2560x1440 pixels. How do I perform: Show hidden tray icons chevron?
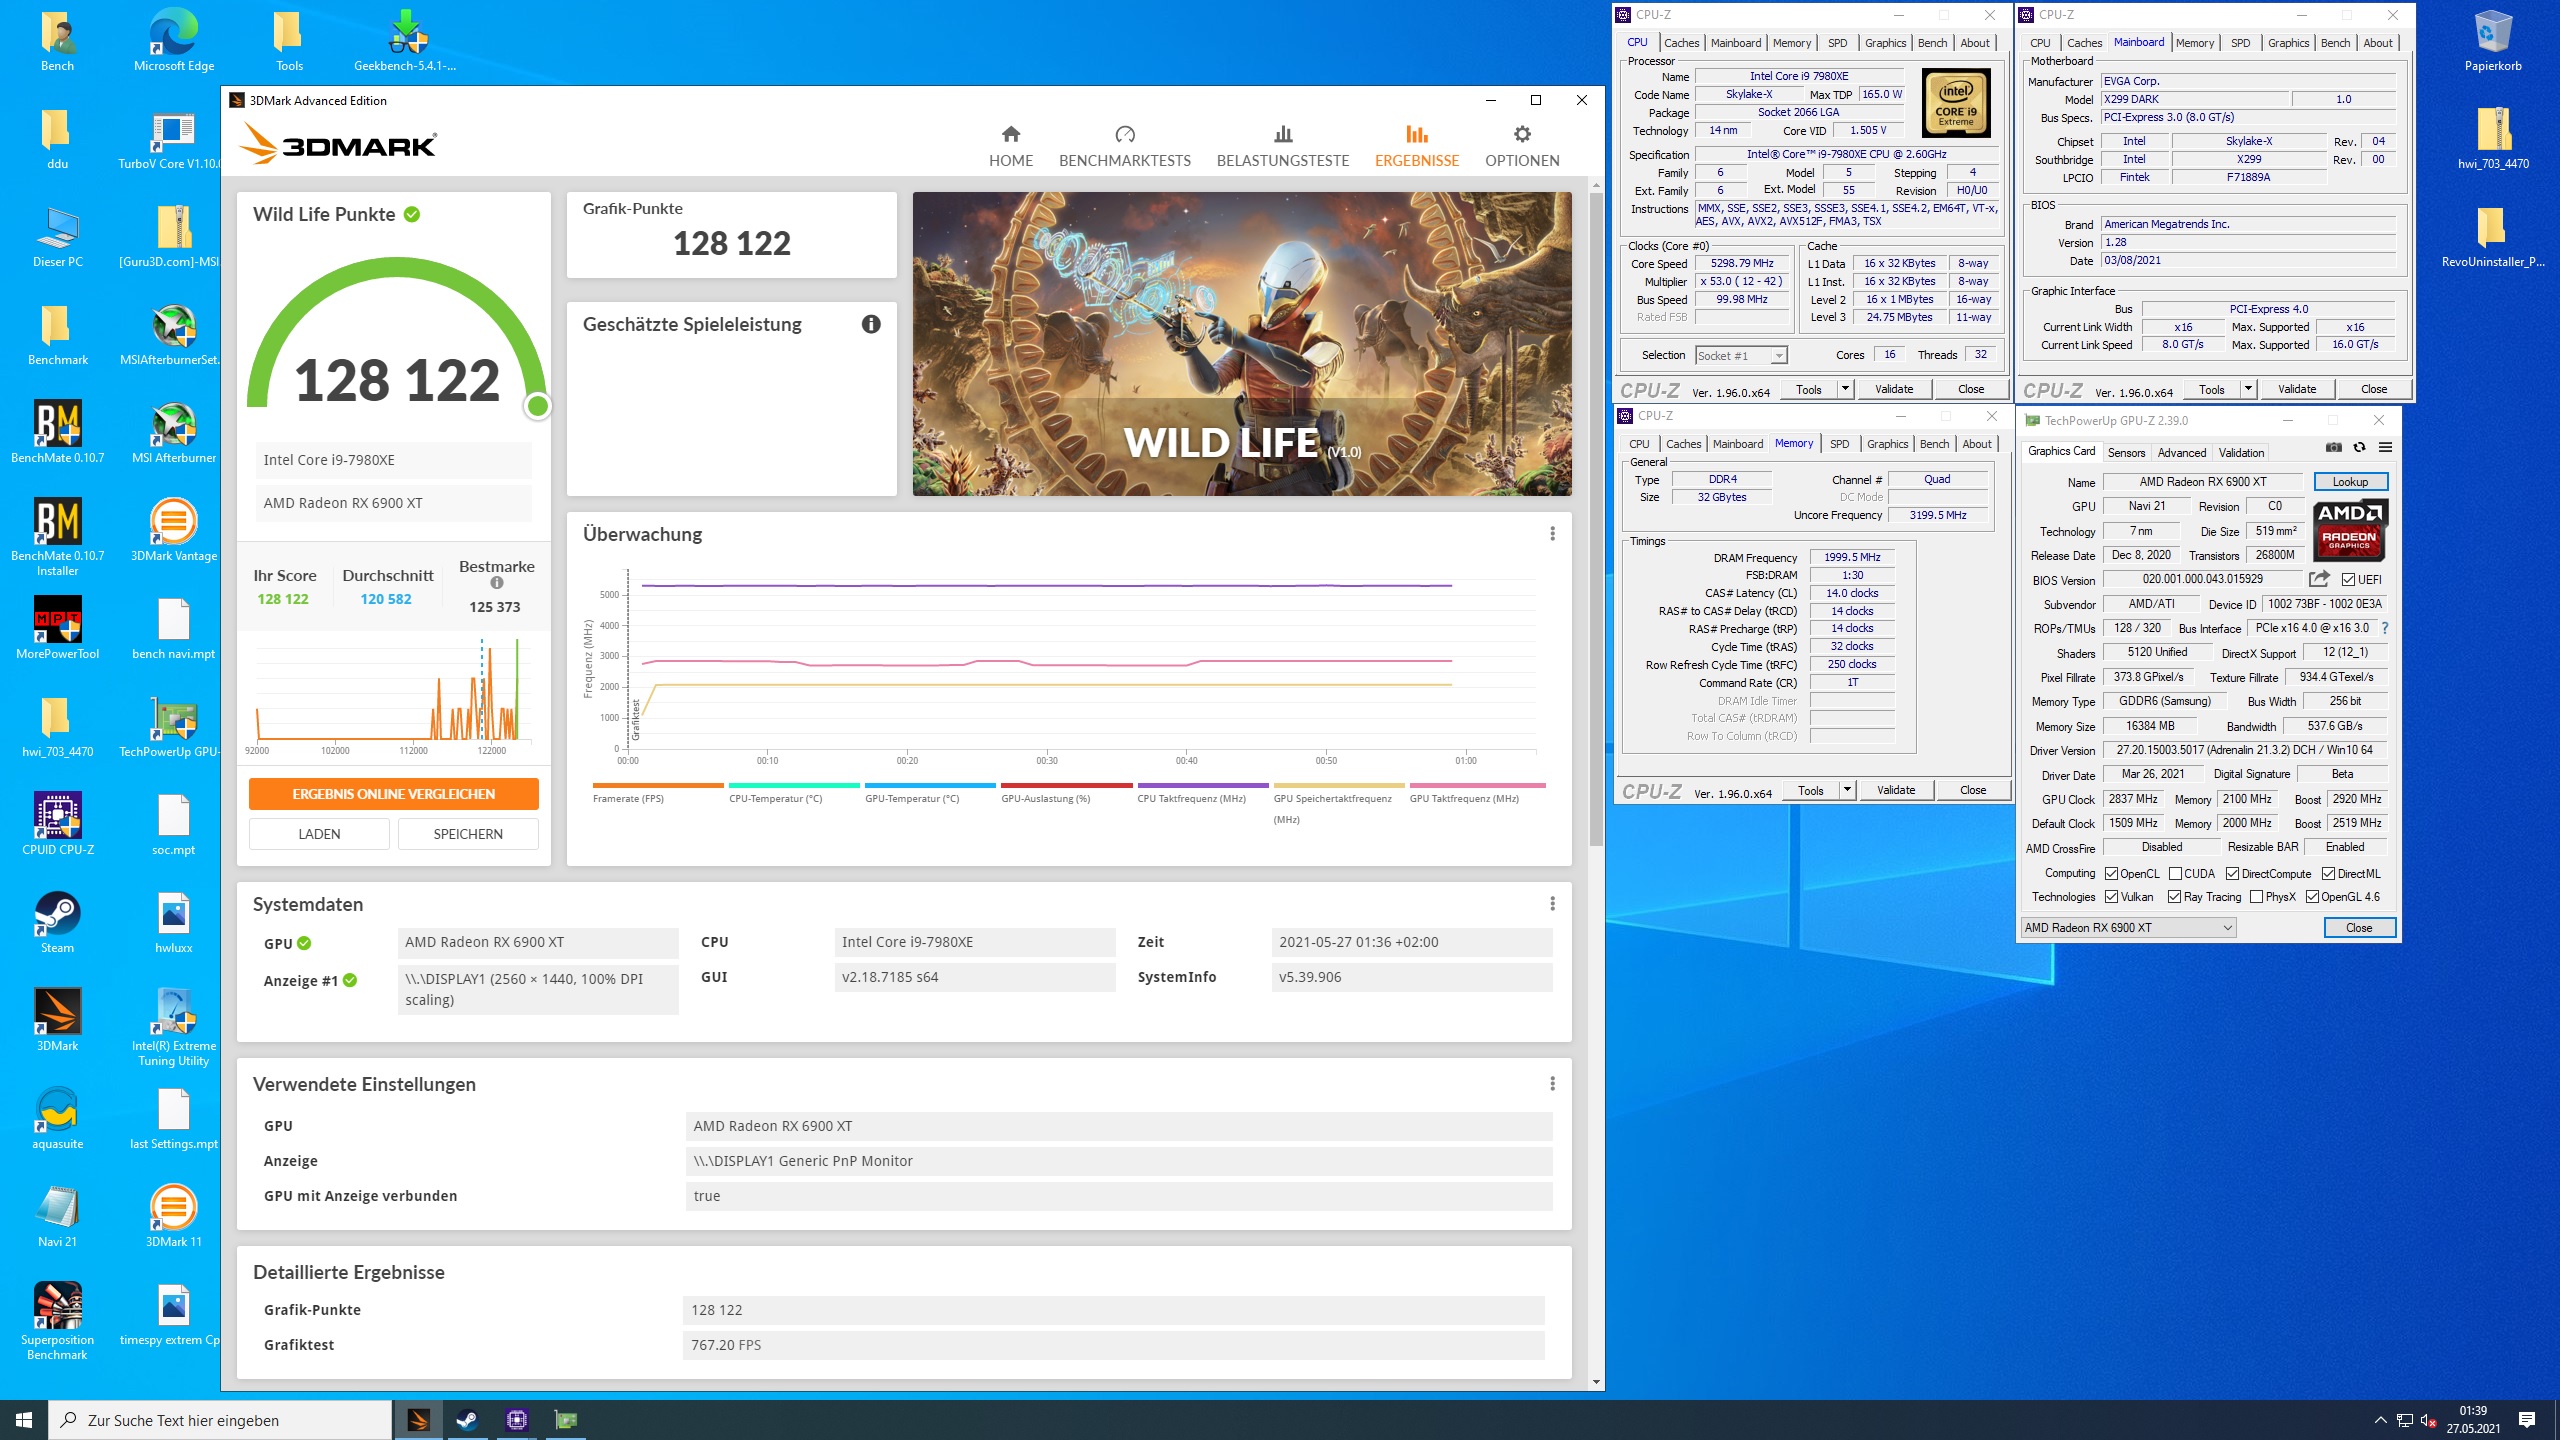tap(2381, 1420)
